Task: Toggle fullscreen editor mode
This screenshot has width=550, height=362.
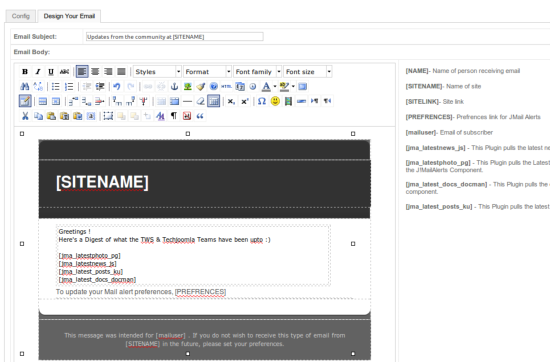Action: pyautogui.click(x=302, y=86)
